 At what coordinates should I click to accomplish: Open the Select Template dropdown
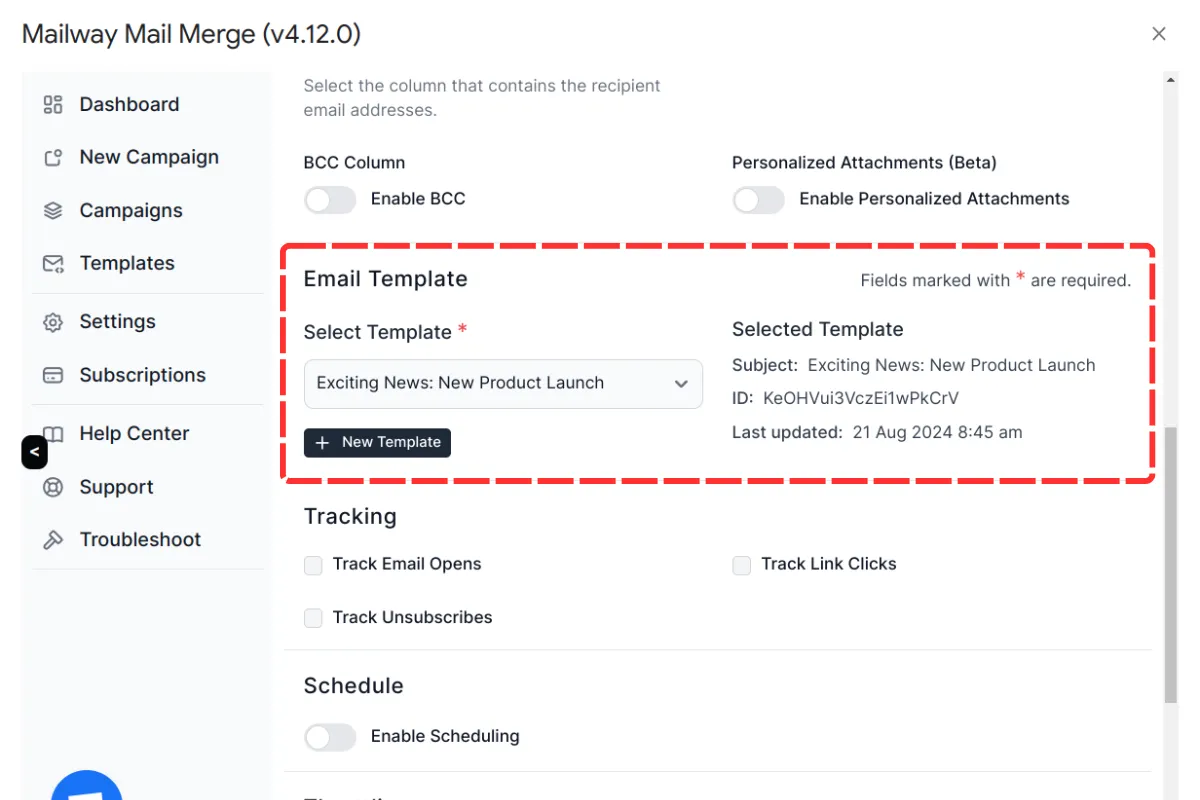tap(503, 383)
